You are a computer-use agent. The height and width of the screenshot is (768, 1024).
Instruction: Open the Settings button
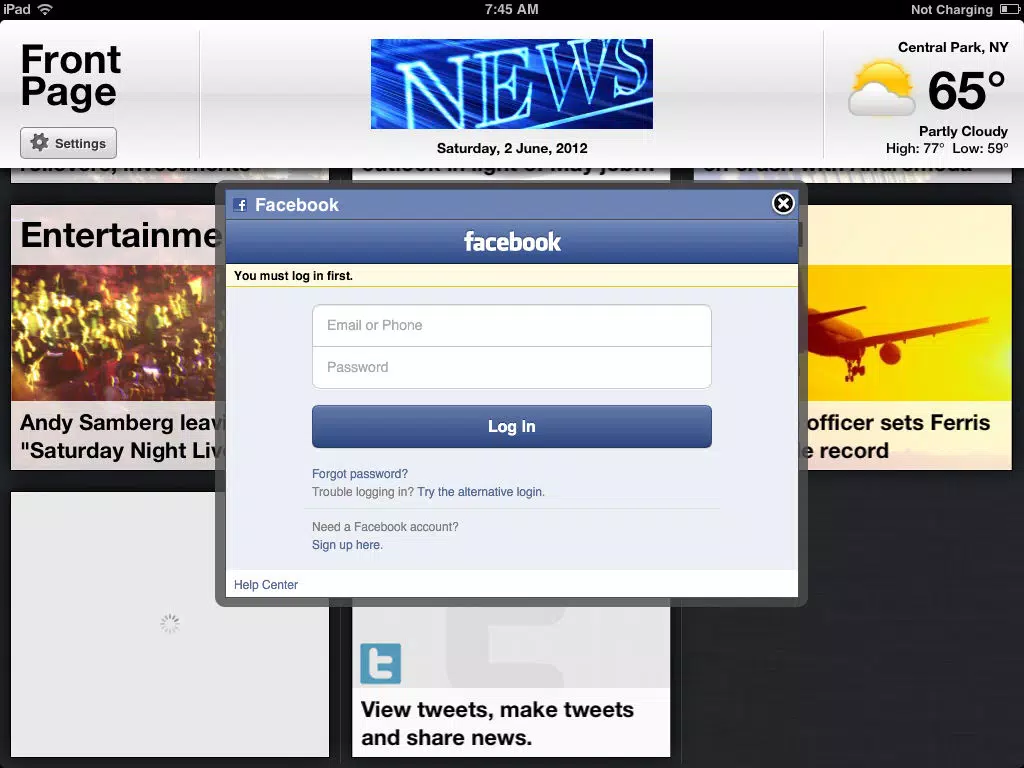[x=69, y=143]
